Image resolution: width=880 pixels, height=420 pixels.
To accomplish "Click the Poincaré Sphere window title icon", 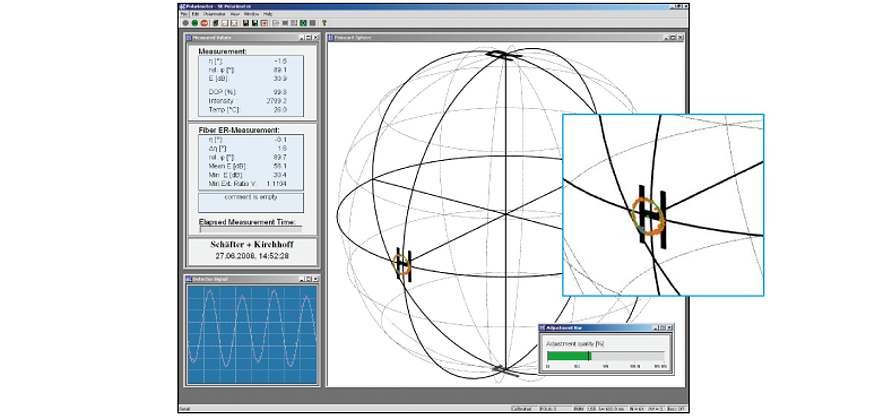I will [x=332, y=38].
